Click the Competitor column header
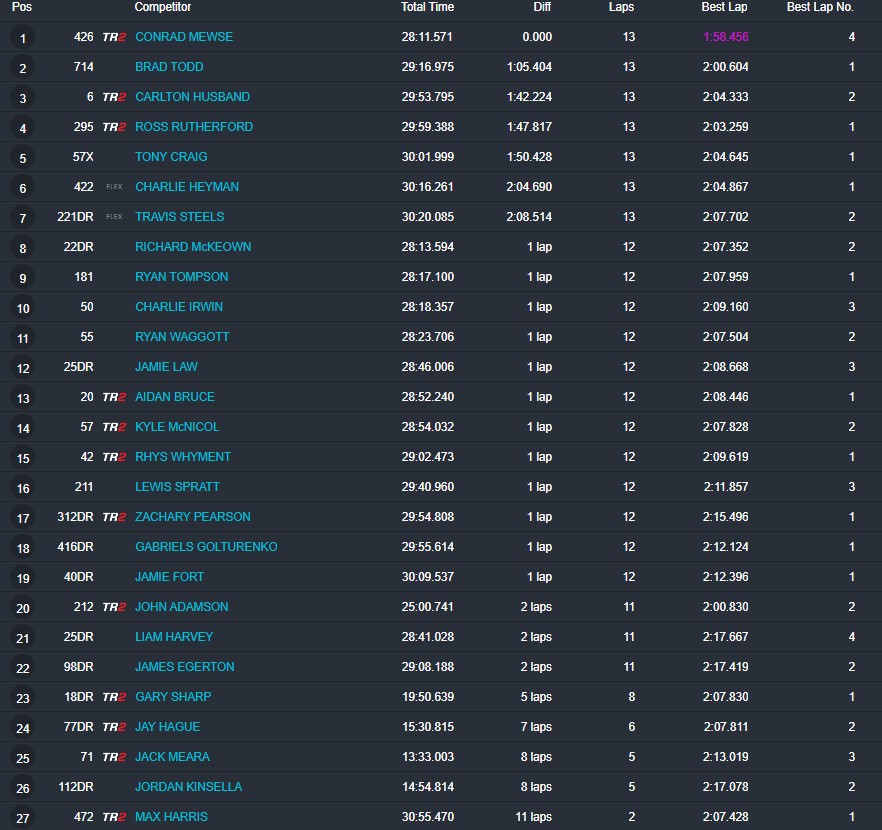Image resolution: width=882 pixels, height=830 pixels. click(x=162, y=7)
